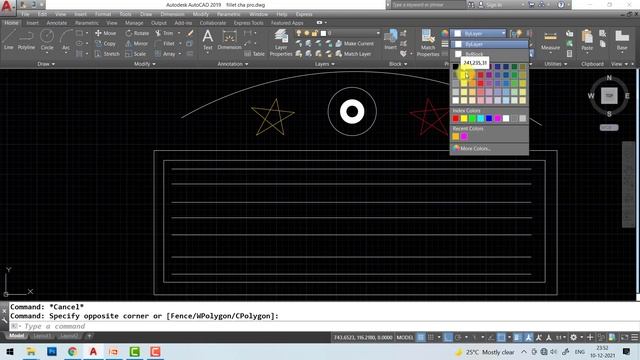Pick red index color swatch
This screenshot has width=640, height=360.
point(456,119)
